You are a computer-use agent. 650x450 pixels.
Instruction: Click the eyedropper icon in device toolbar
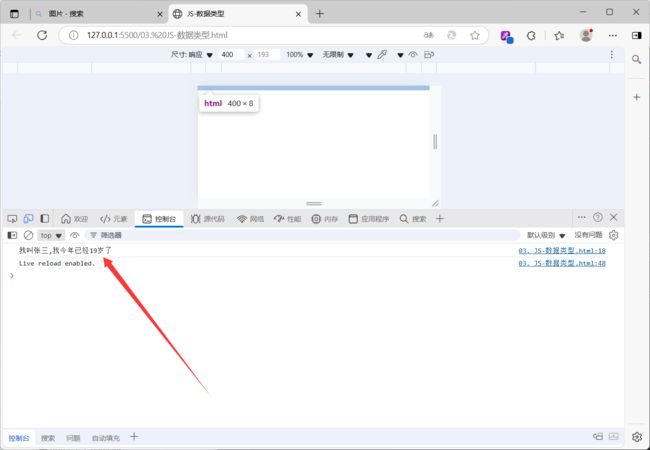[x=382, y=54]
